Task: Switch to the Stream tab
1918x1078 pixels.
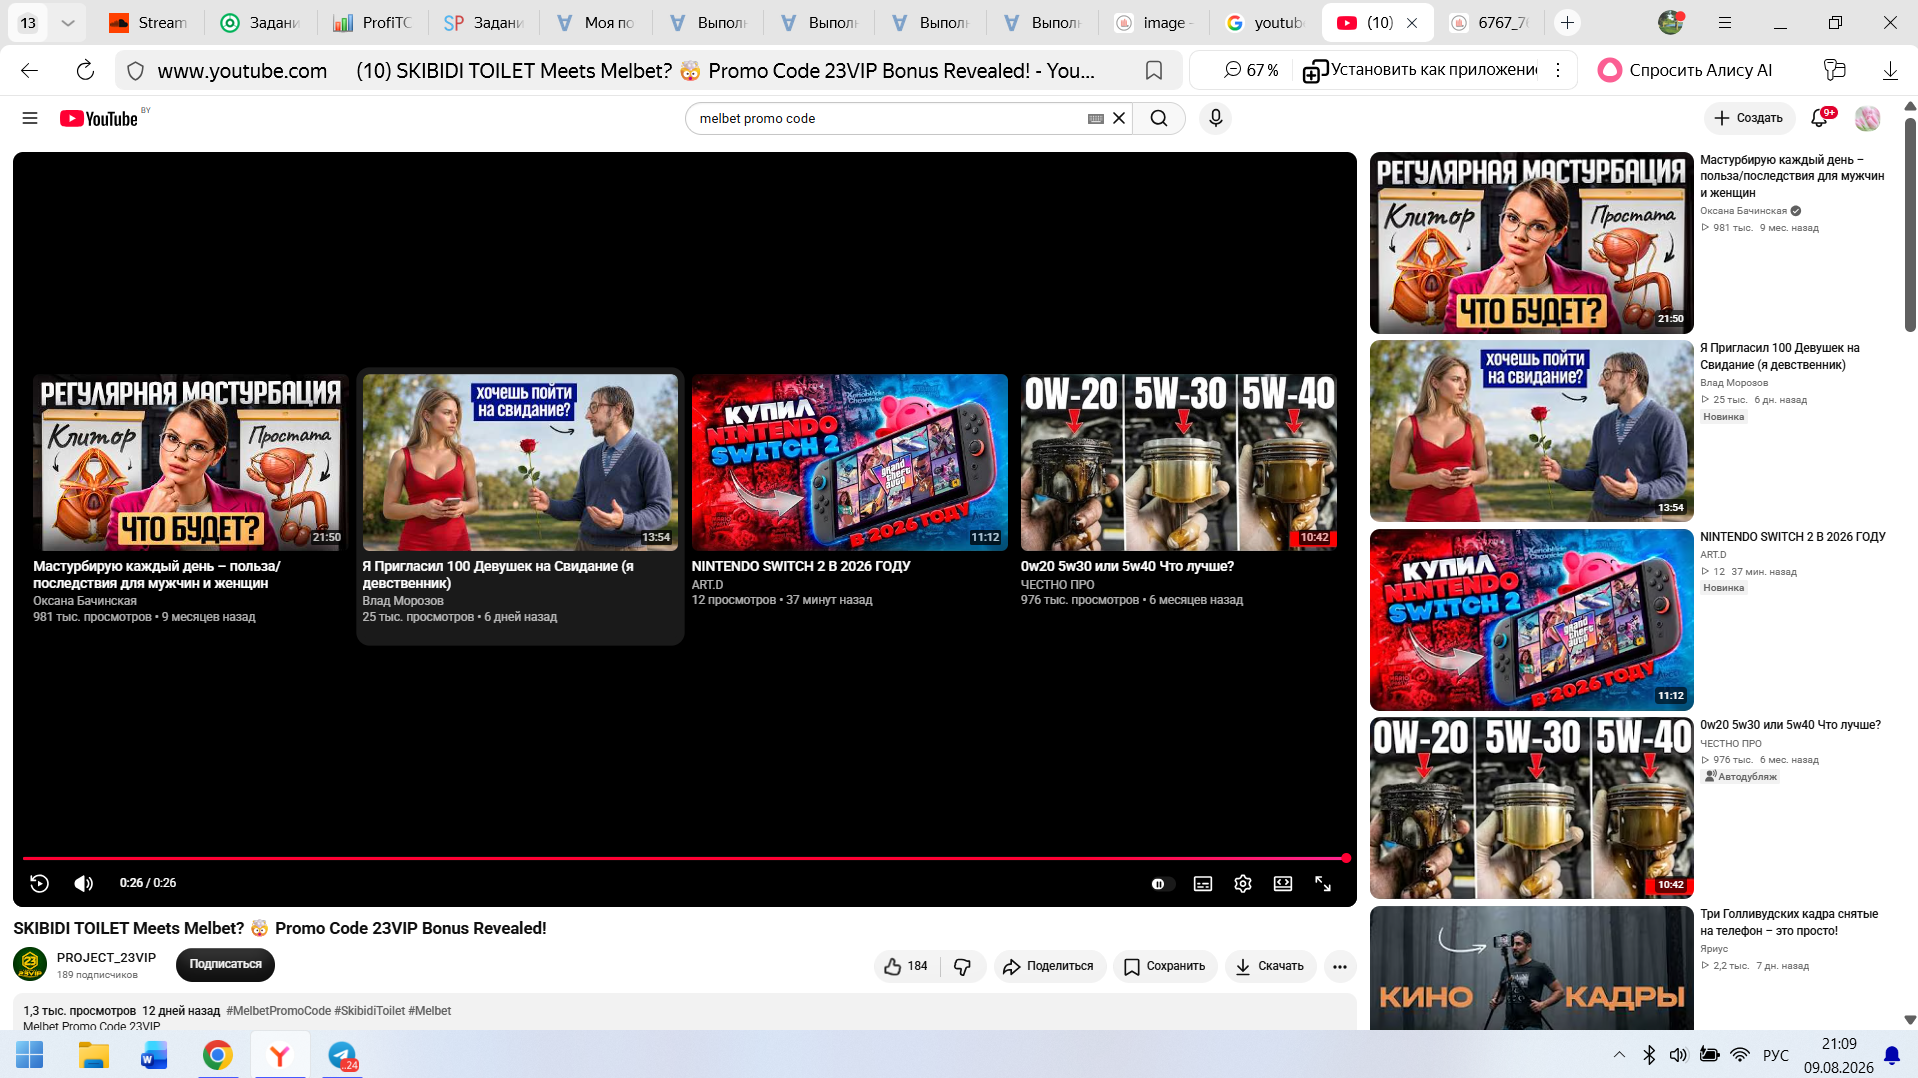Action: [148, 22]
